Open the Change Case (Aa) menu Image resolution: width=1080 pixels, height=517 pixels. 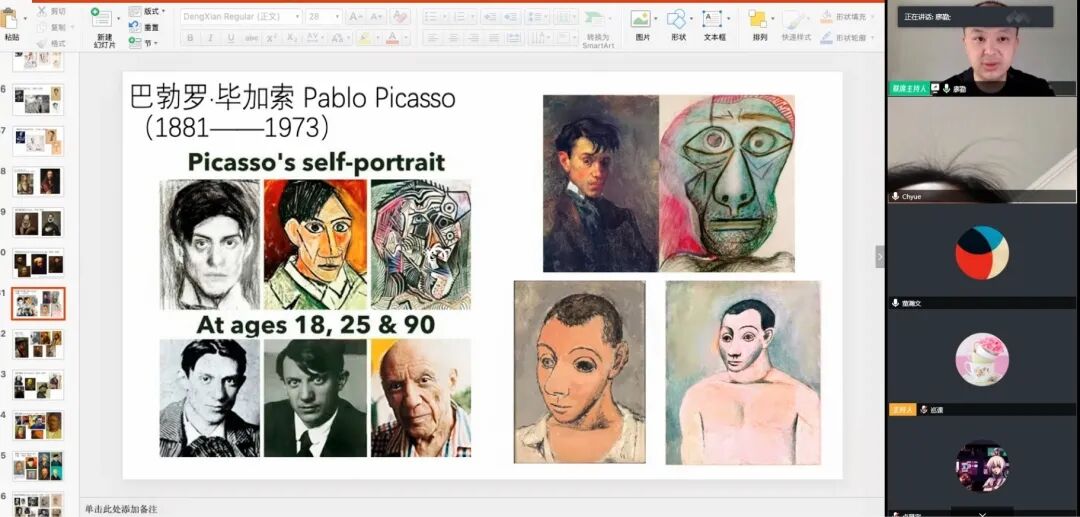338,39
